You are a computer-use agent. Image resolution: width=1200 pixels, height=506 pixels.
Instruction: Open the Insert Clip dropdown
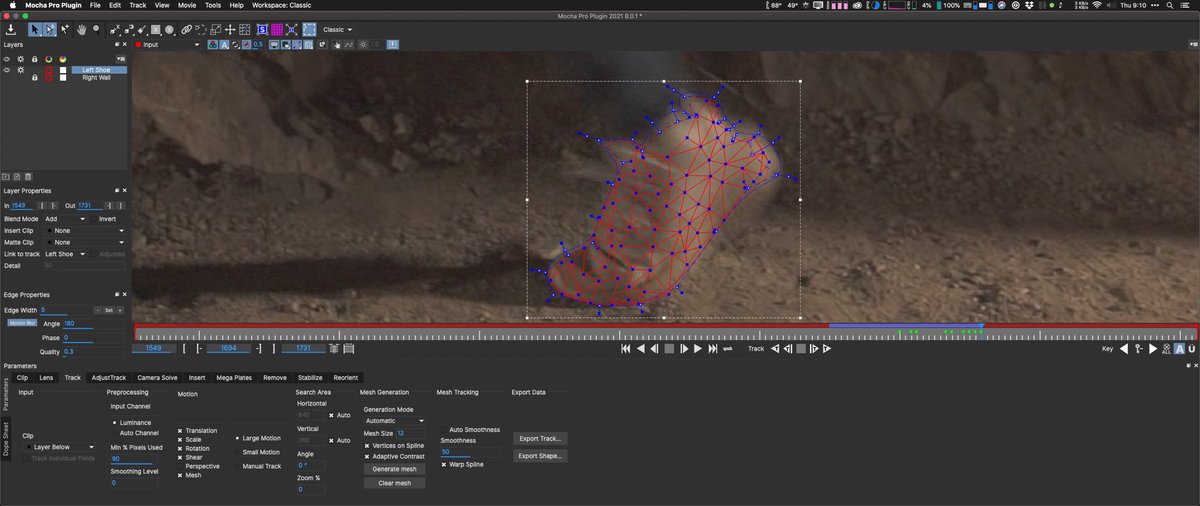click(x=86, y=230)
